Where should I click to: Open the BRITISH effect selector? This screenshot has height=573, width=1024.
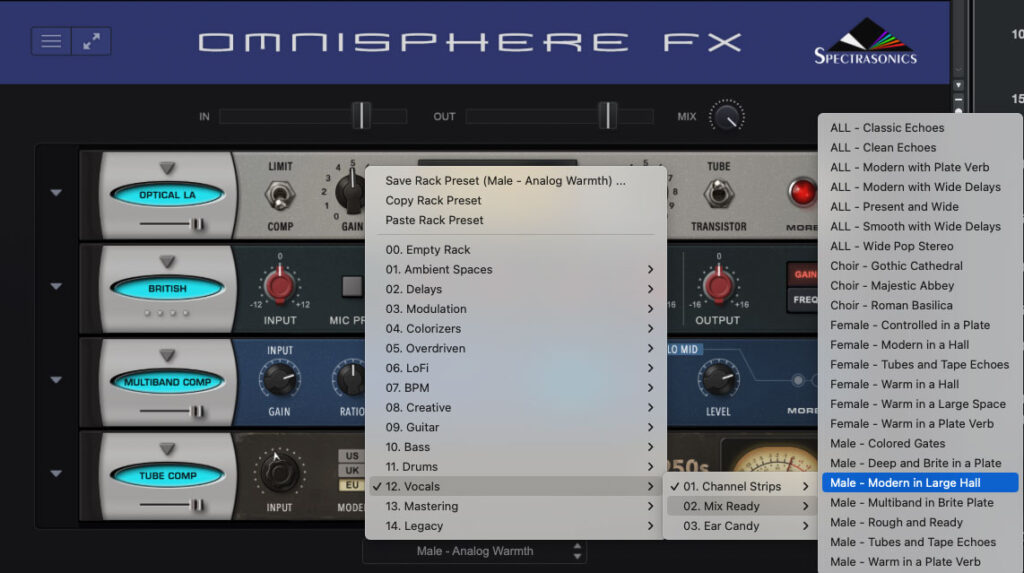point(167,288)
